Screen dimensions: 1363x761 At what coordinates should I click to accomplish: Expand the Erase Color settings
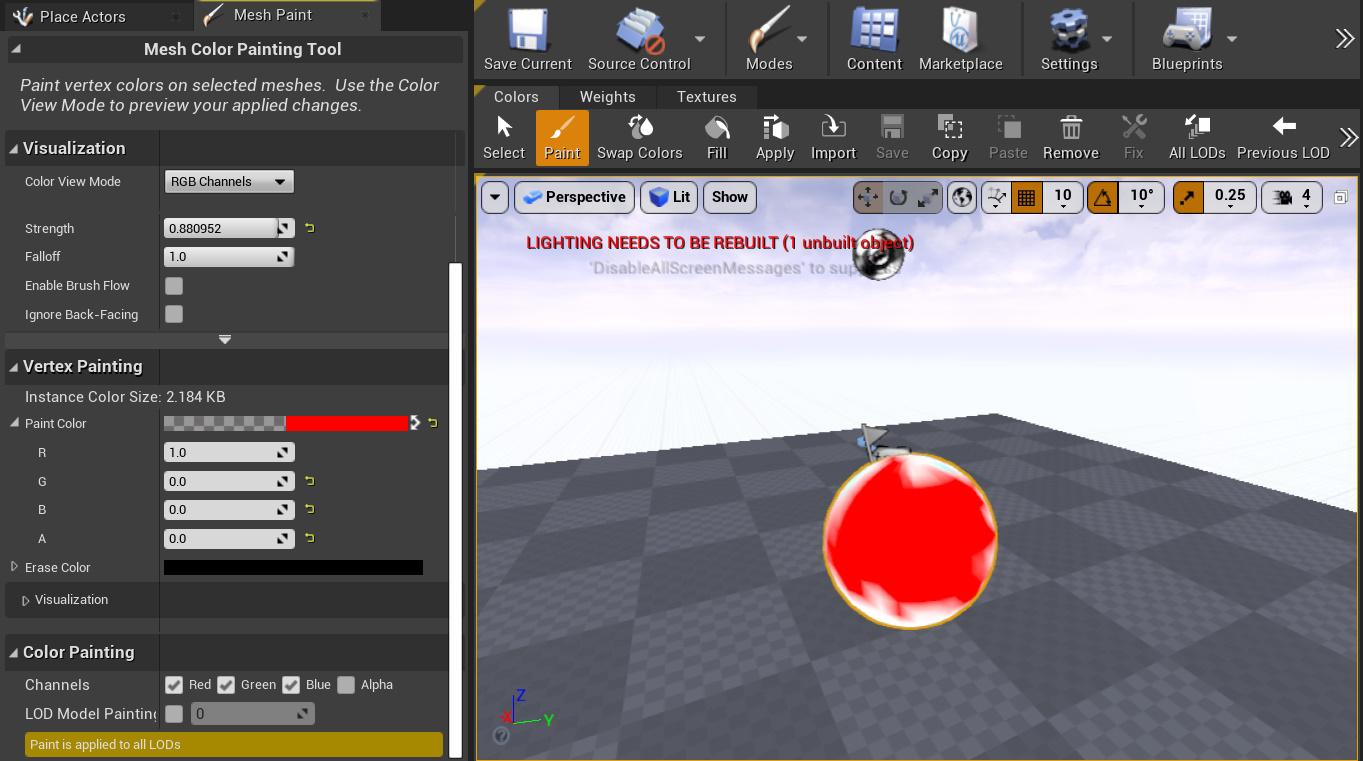coord(13,567)
